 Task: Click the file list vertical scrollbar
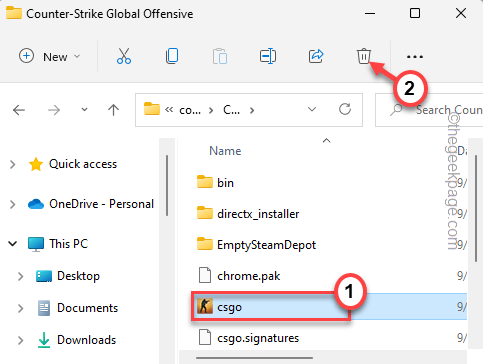(476, 208)
